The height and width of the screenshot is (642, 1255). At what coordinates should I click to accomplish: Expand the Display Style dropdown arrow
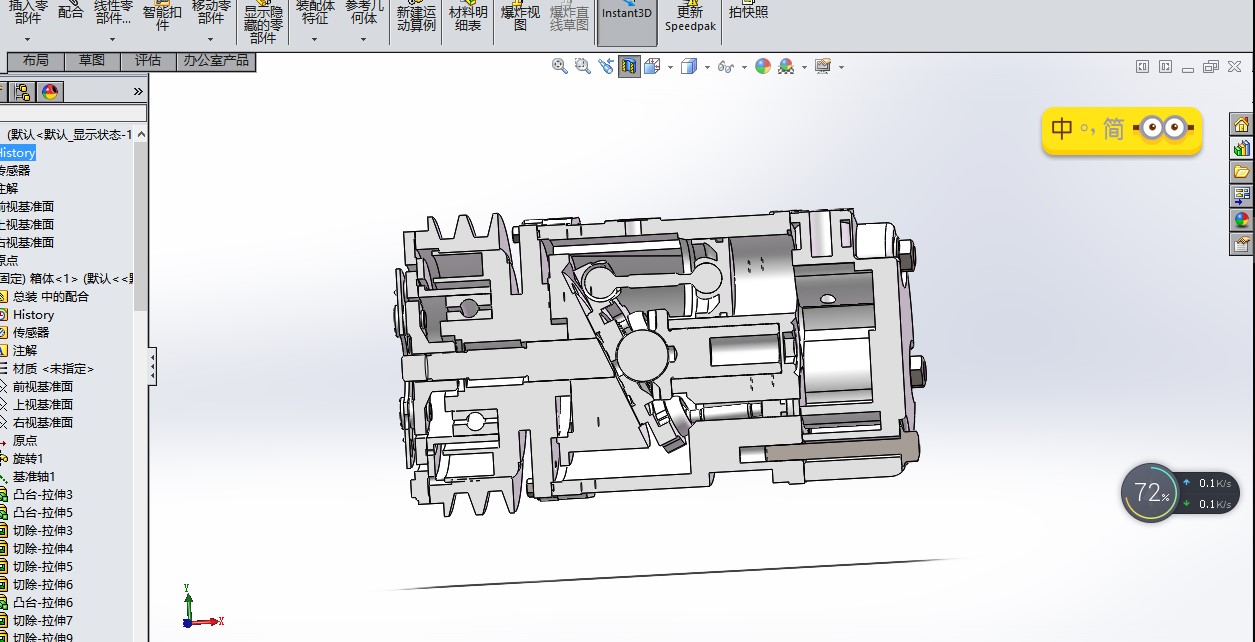click(706, 68)
